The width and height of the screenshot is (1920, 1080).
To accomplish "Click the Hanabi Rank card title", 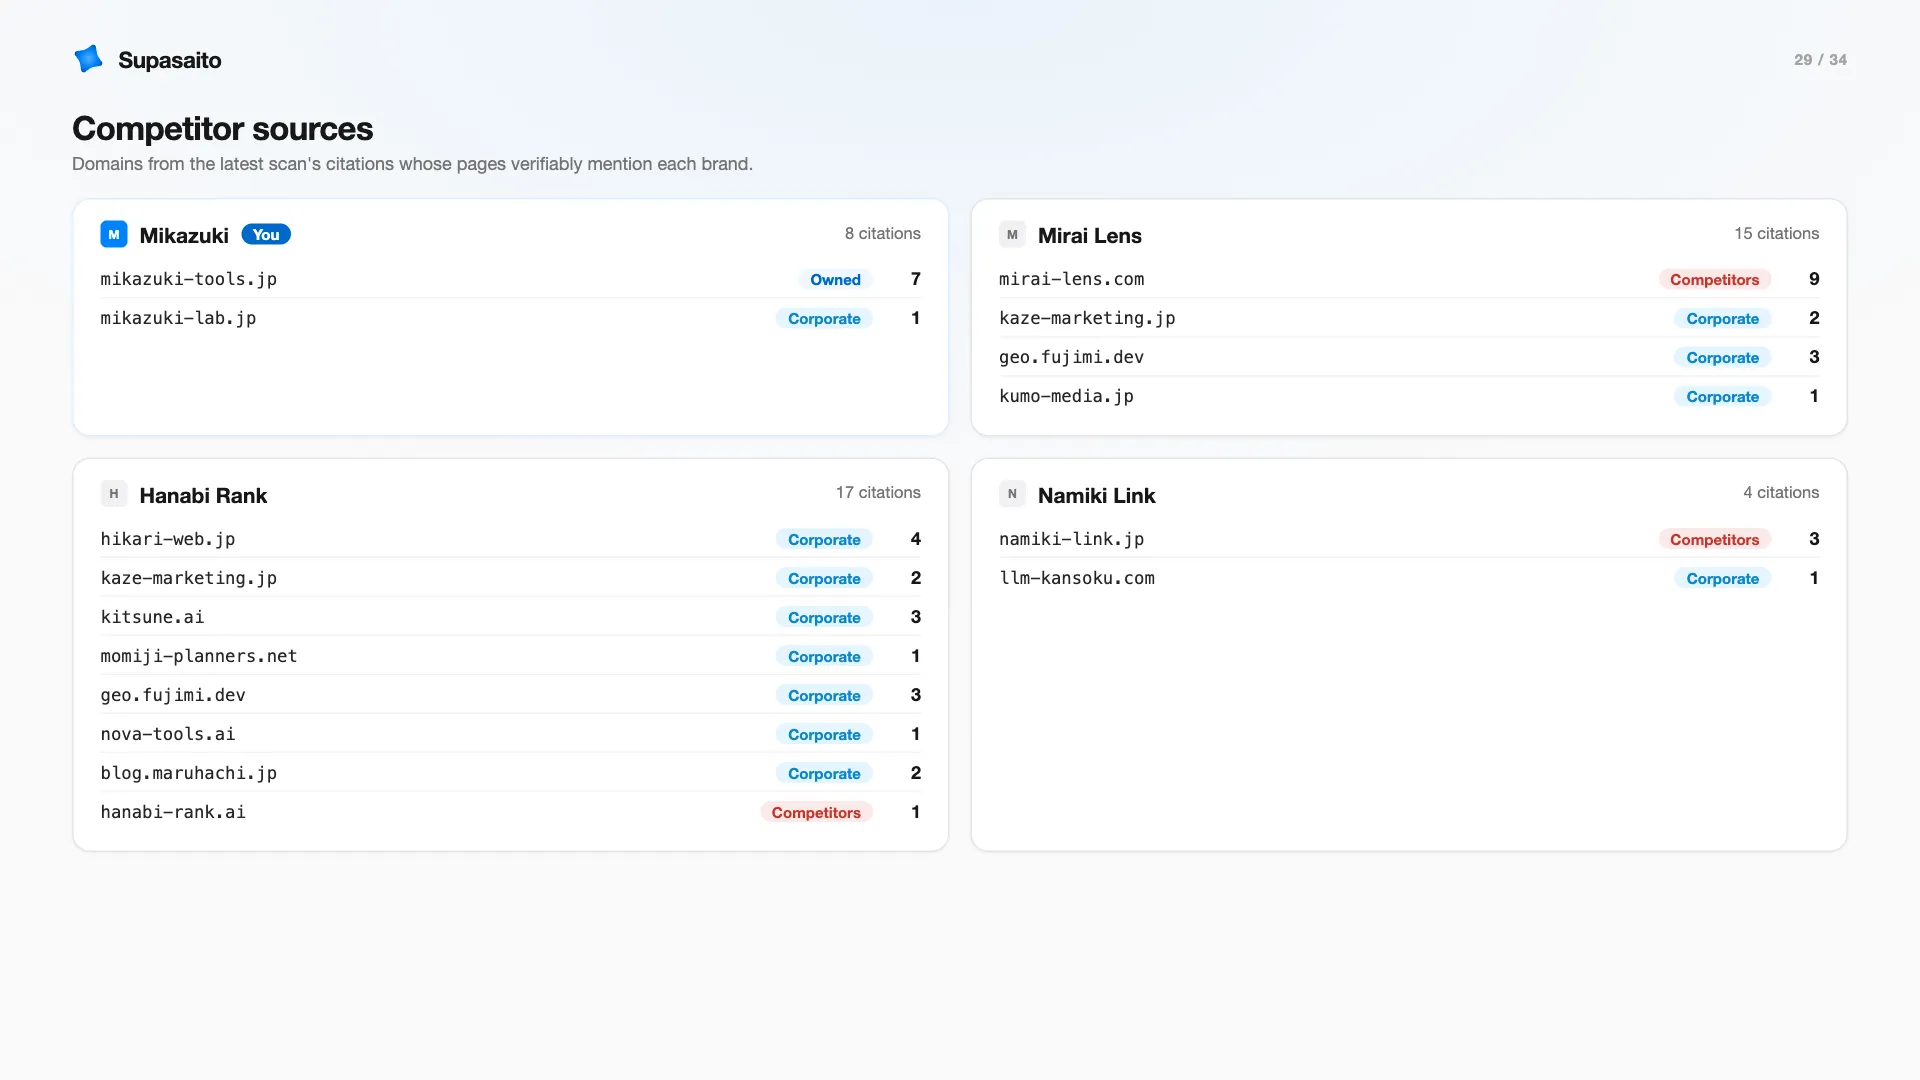I will click(x=203, y=495).
